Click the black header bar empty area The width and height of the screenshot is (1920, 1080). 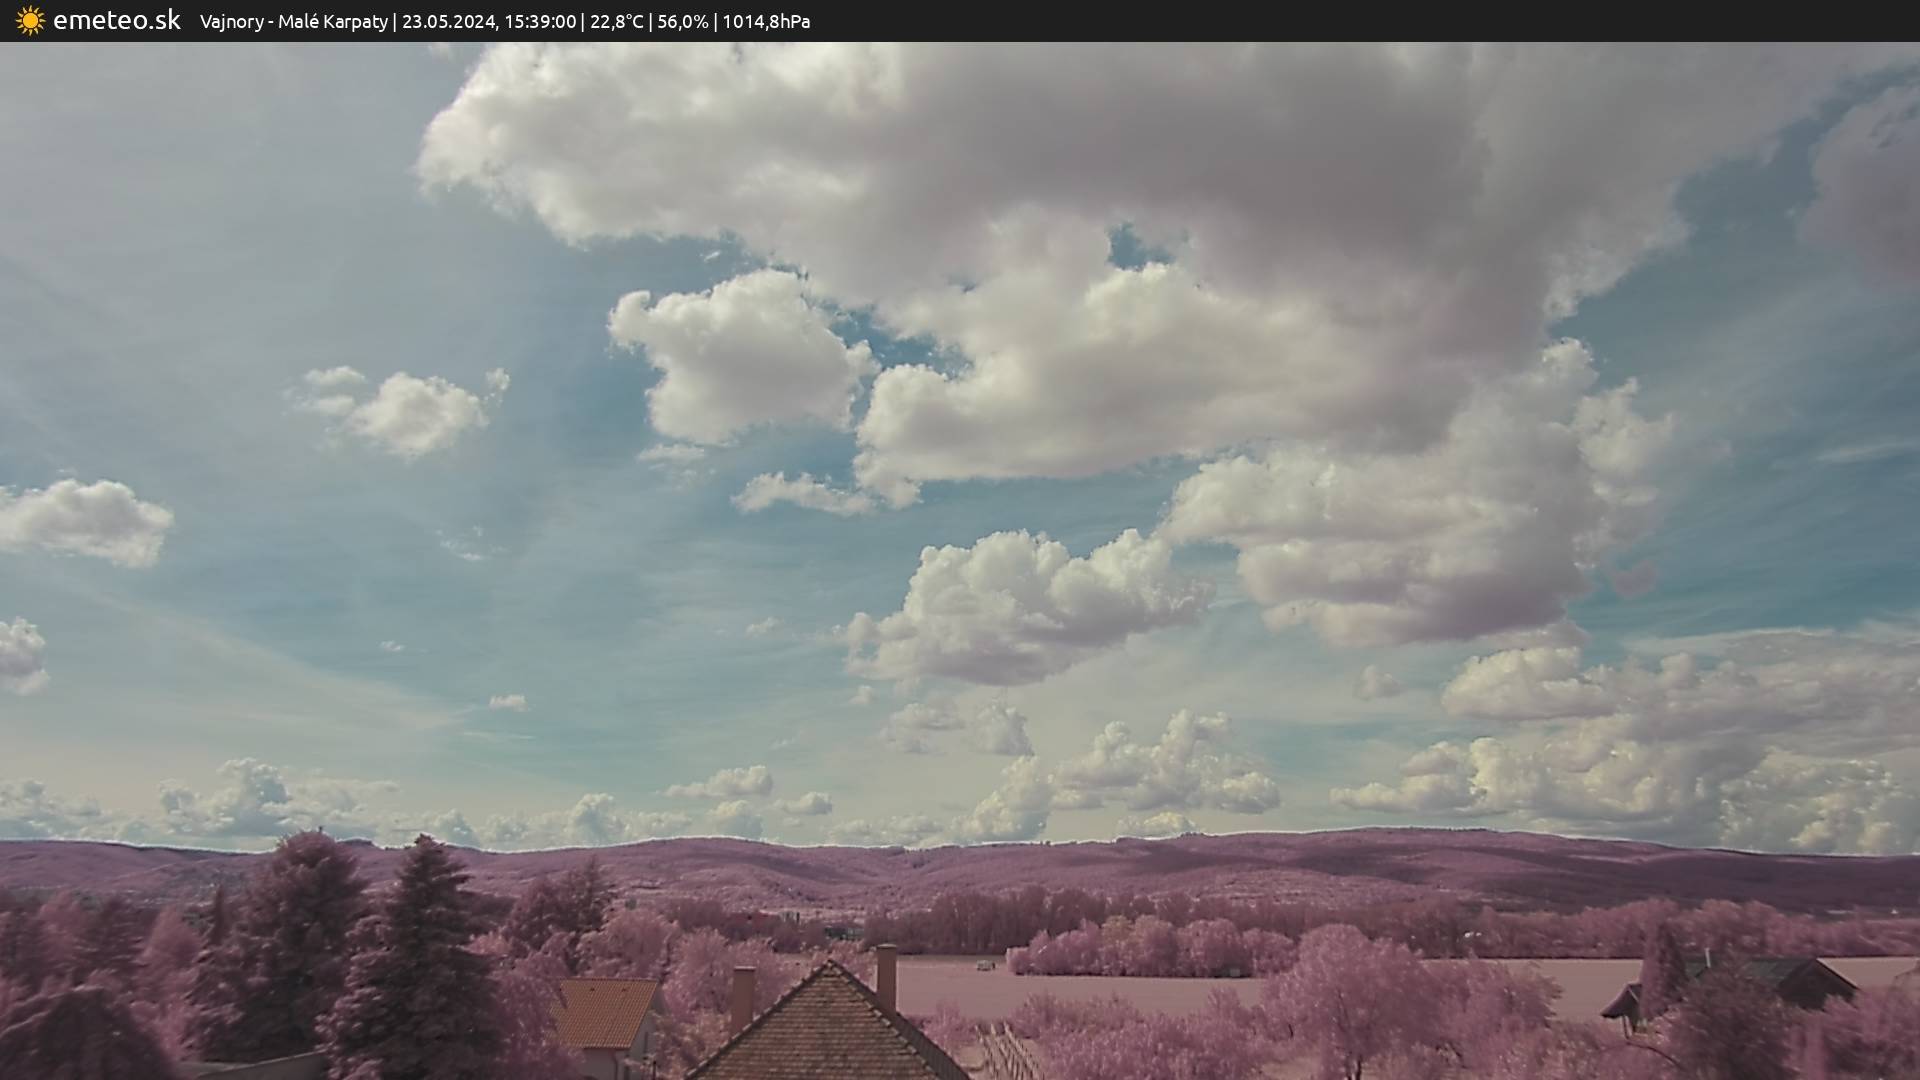[x=1400, y=20]
